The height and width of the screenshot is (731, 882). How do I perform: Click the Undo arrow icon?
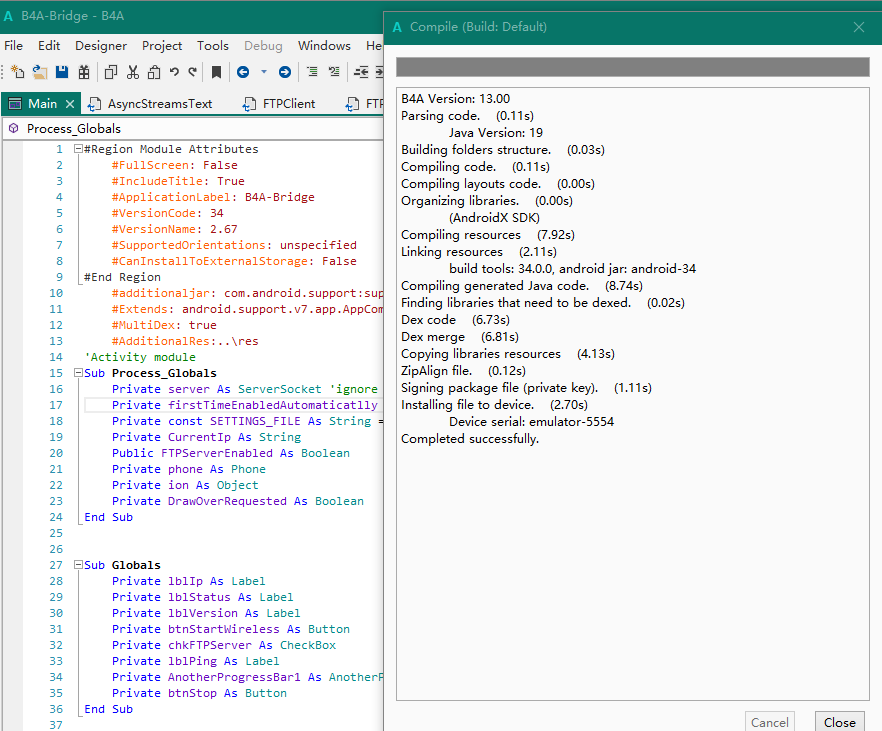pos(174,72)
